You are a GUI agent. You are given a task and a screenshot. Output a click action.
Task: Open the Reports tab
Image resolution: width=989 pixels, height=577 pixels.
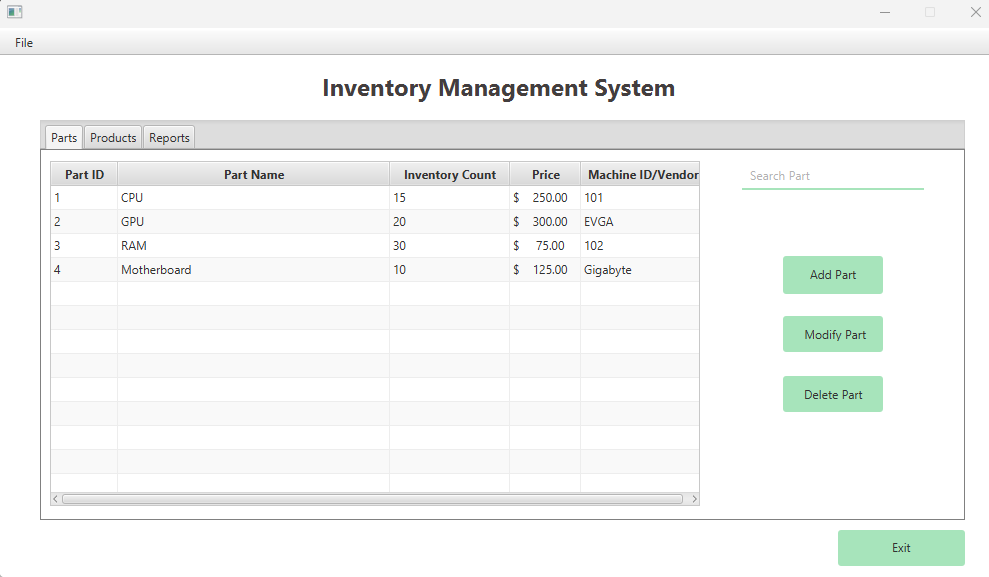coord(169,137)
